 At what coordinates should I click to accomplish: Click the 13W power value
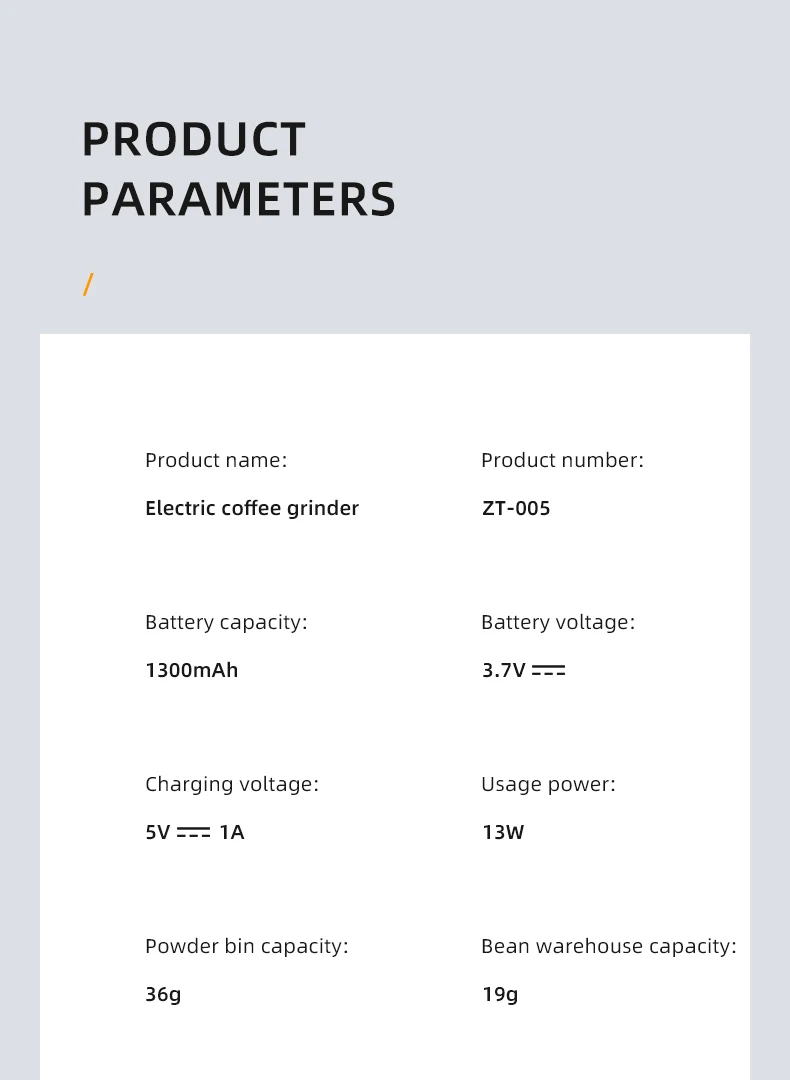pyautogui.click(x=503, y=833)
